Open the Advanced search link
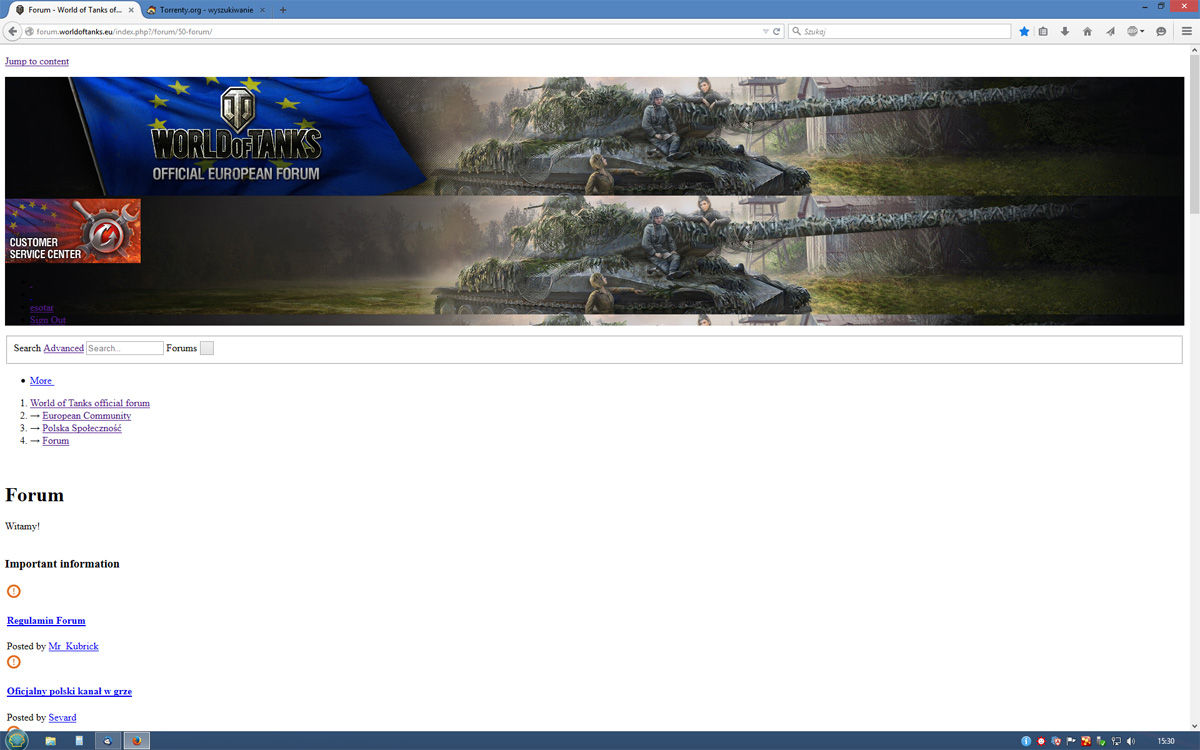1200x750 pixels. pos(64,348)
